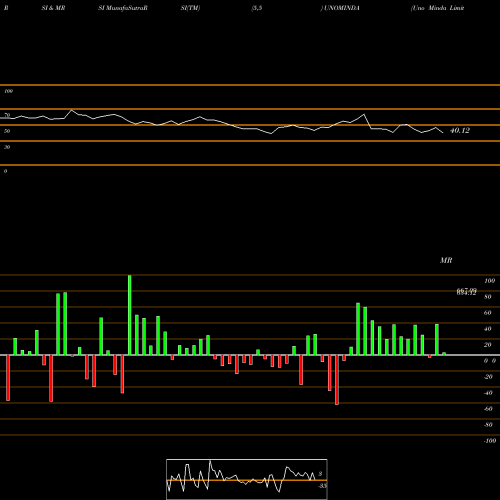Click the RSI panel 0 axis label
500x500 pixels.
5,171
